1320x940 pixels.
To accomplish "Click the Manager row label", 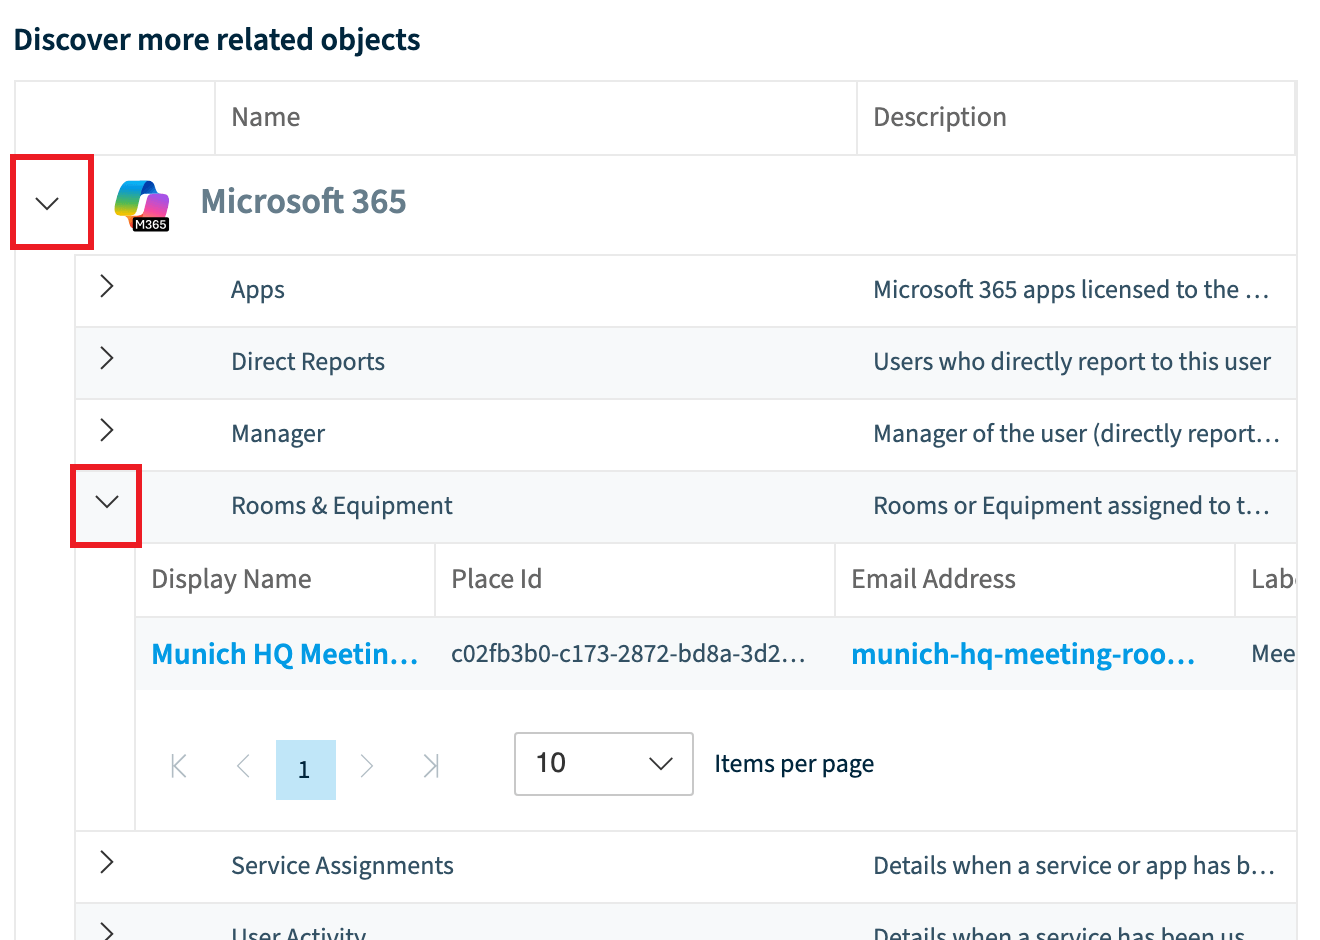I will click(278, 434).
